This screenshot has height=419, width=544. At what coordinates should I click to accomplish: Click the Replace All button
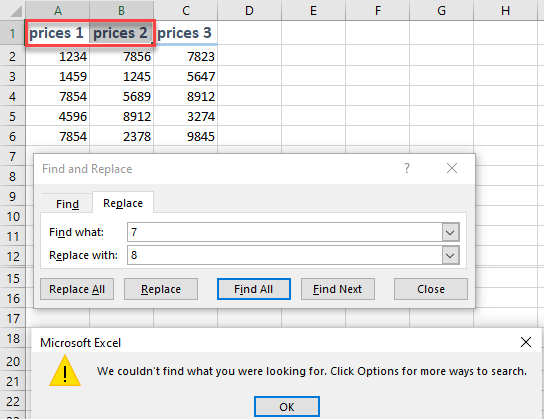pyautogui.click(x=77, y=289)
